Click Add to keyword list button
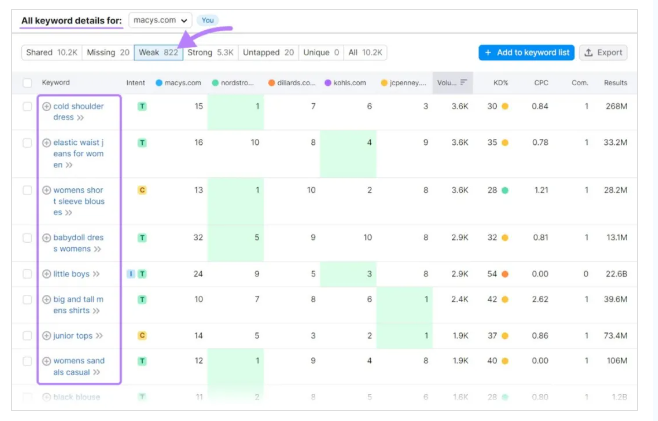Viewport: 658px width, 421px height. click(526, 52)
